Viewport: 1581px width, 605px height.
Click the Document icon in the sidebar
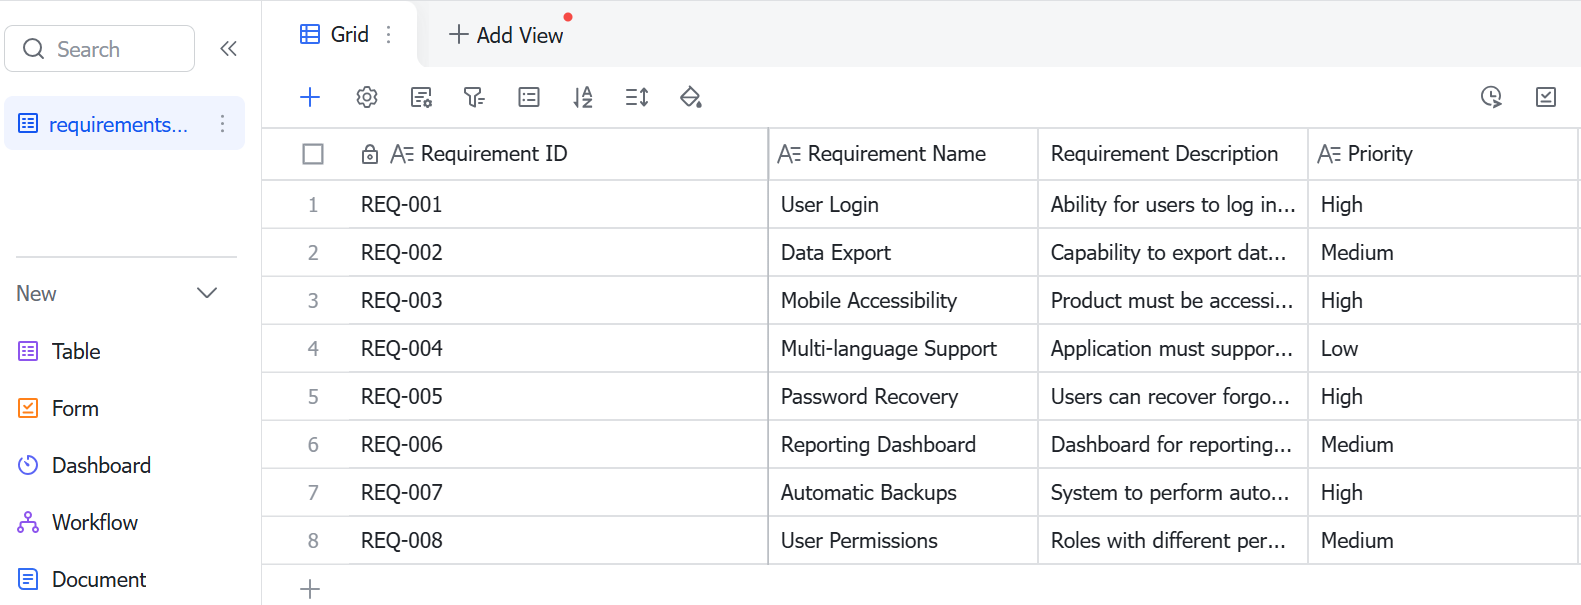pyautogui.click(x=28, y=579)
